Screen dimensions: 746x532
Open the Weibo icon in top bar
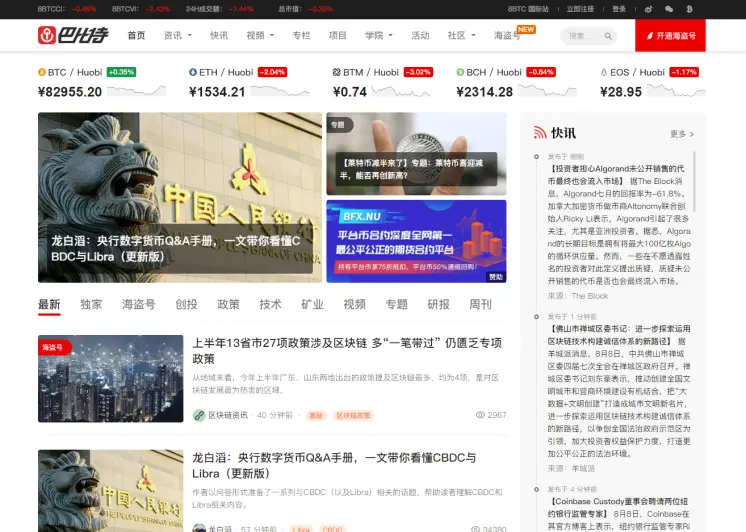pyautogui.click(x=648, y=9)
